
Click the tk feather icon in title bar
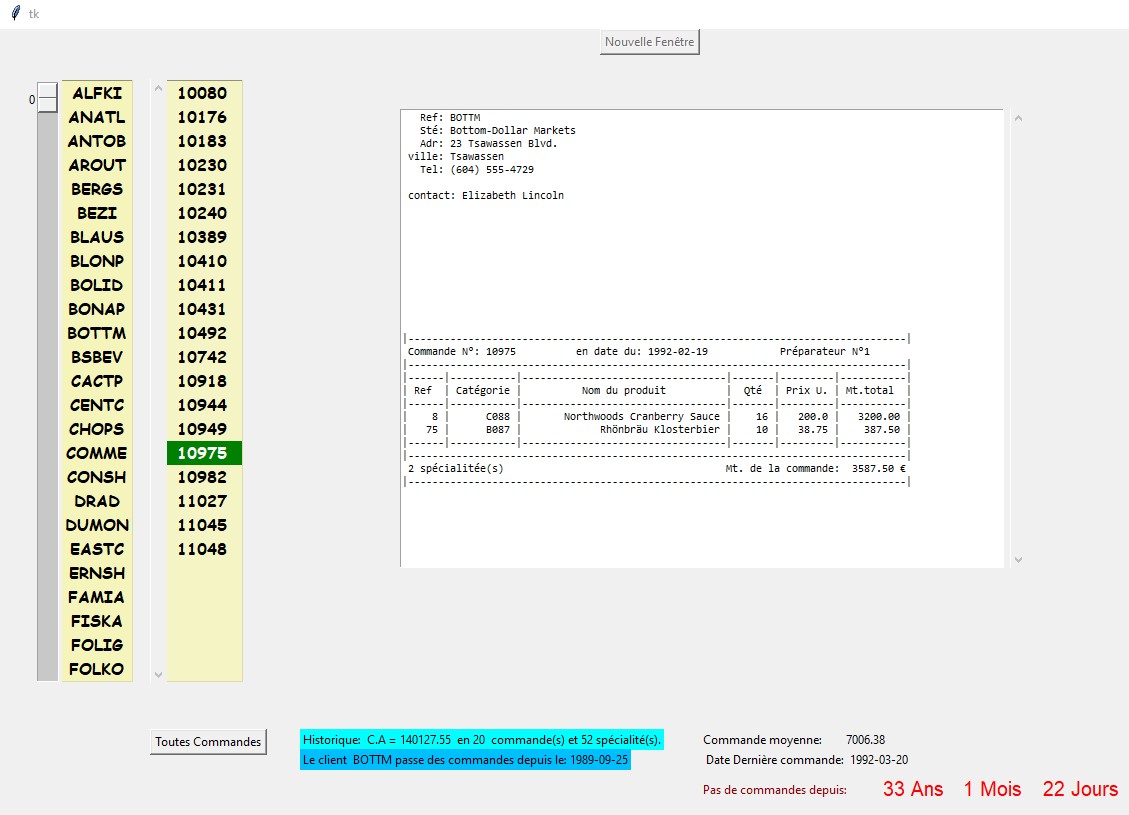pyautogui.click(x=15, y=13)
